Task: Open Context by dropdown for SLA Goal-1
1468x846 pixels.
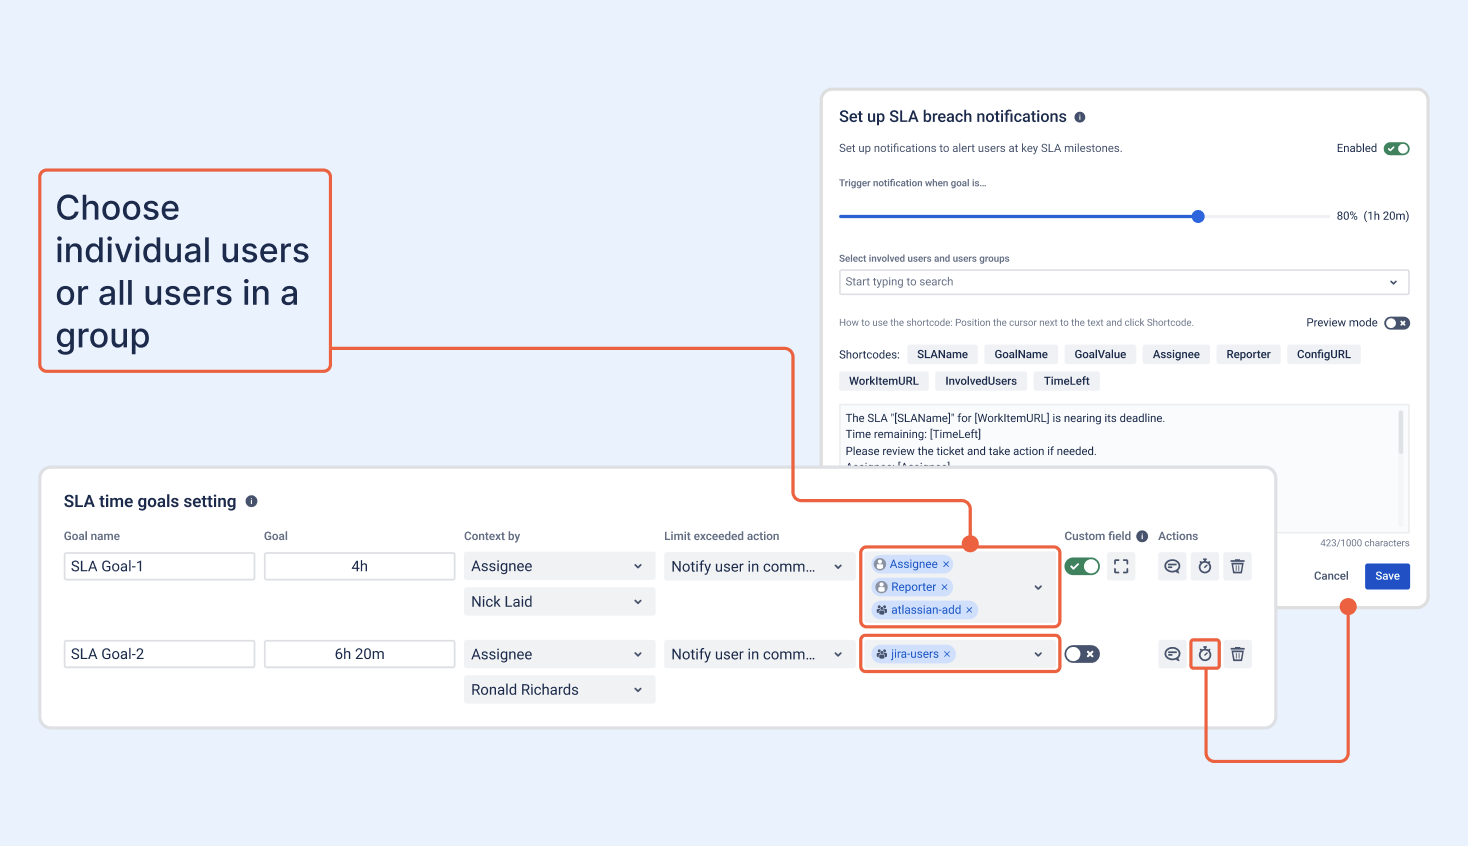Action: (x=559, y=566)
